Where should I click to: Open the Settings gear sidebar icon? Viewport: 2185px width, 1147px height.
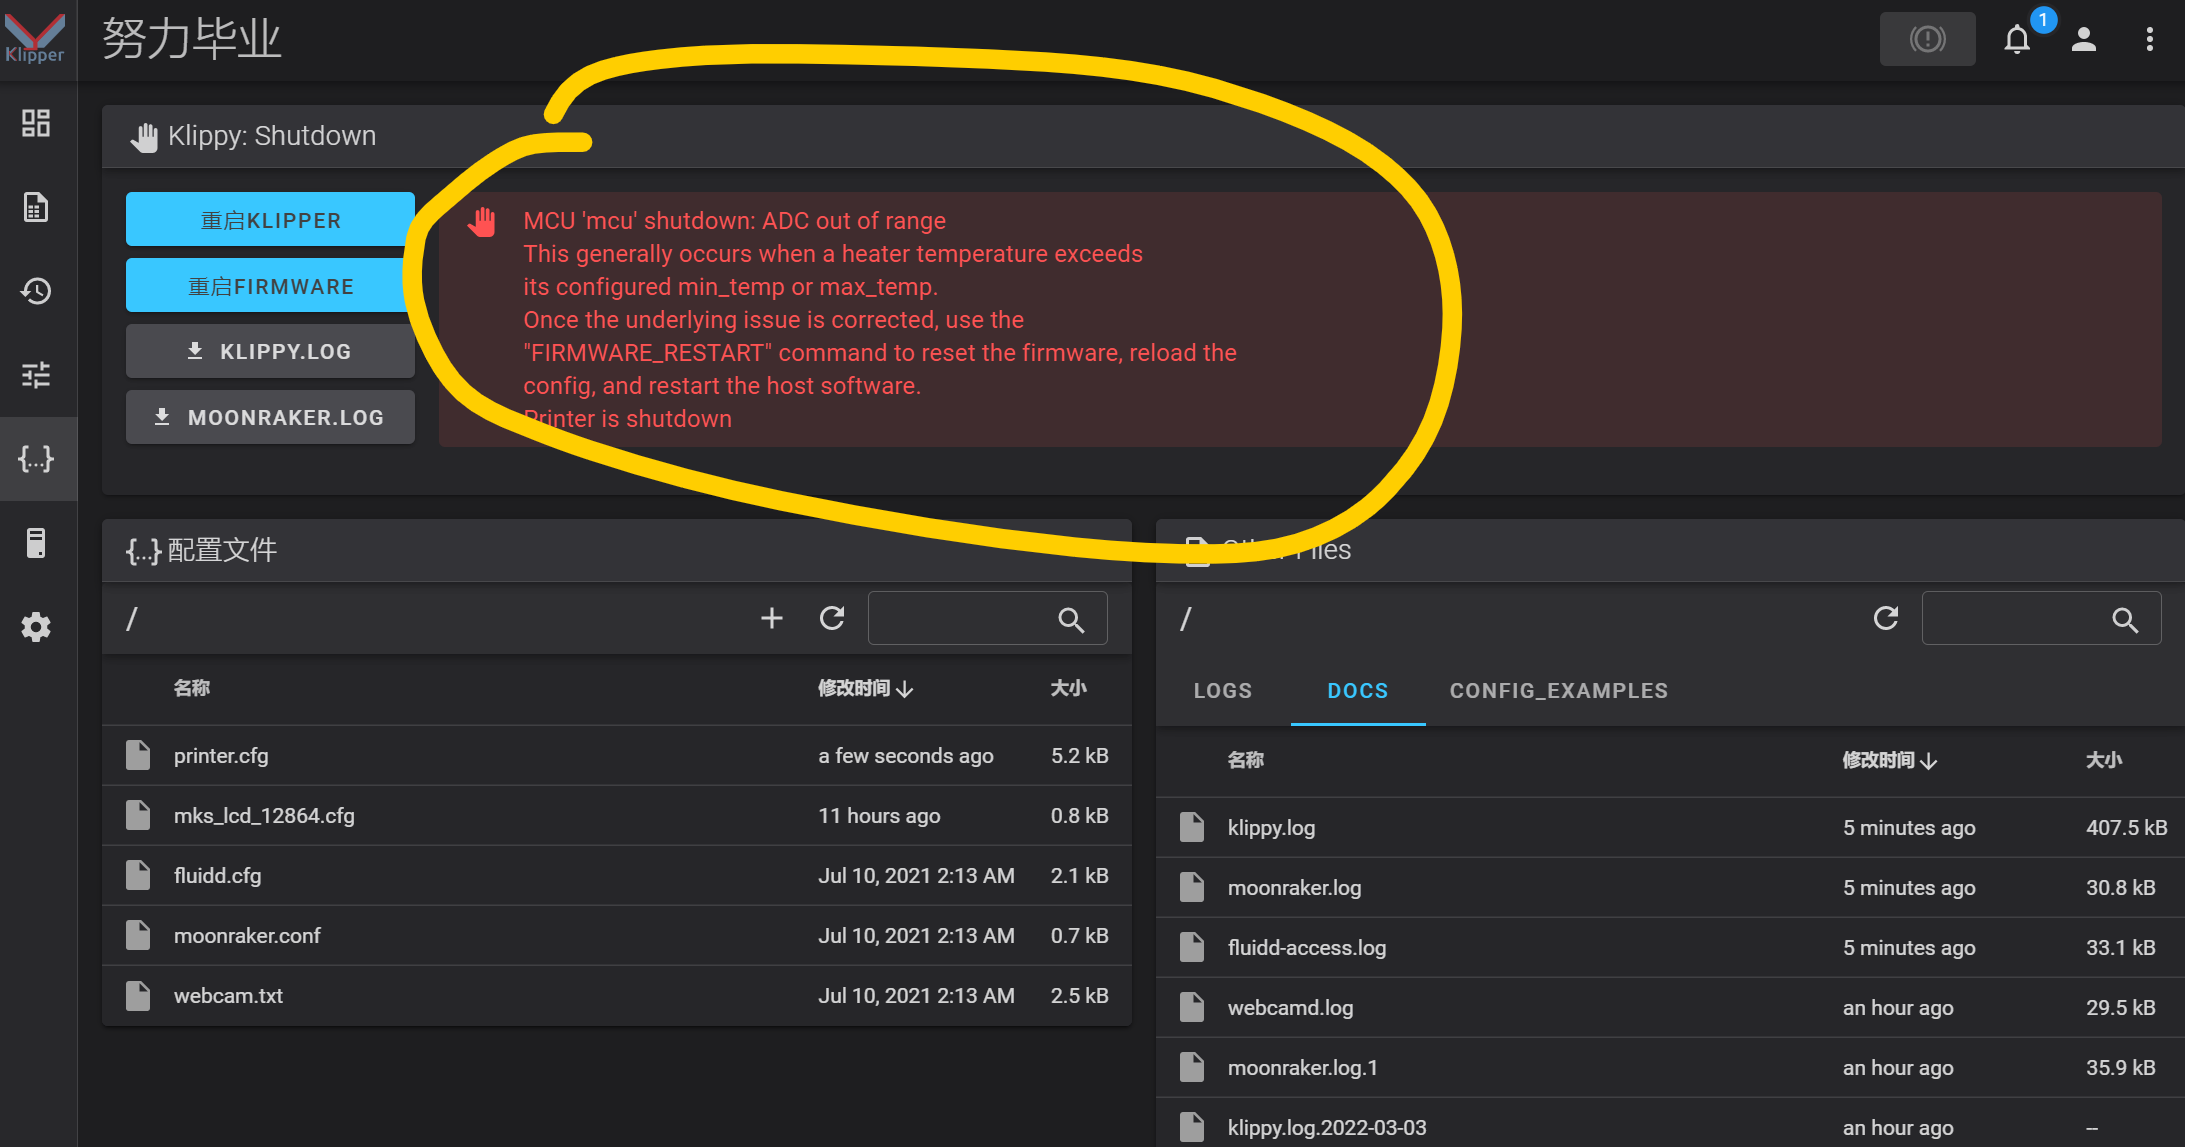[x=36, y=627]
